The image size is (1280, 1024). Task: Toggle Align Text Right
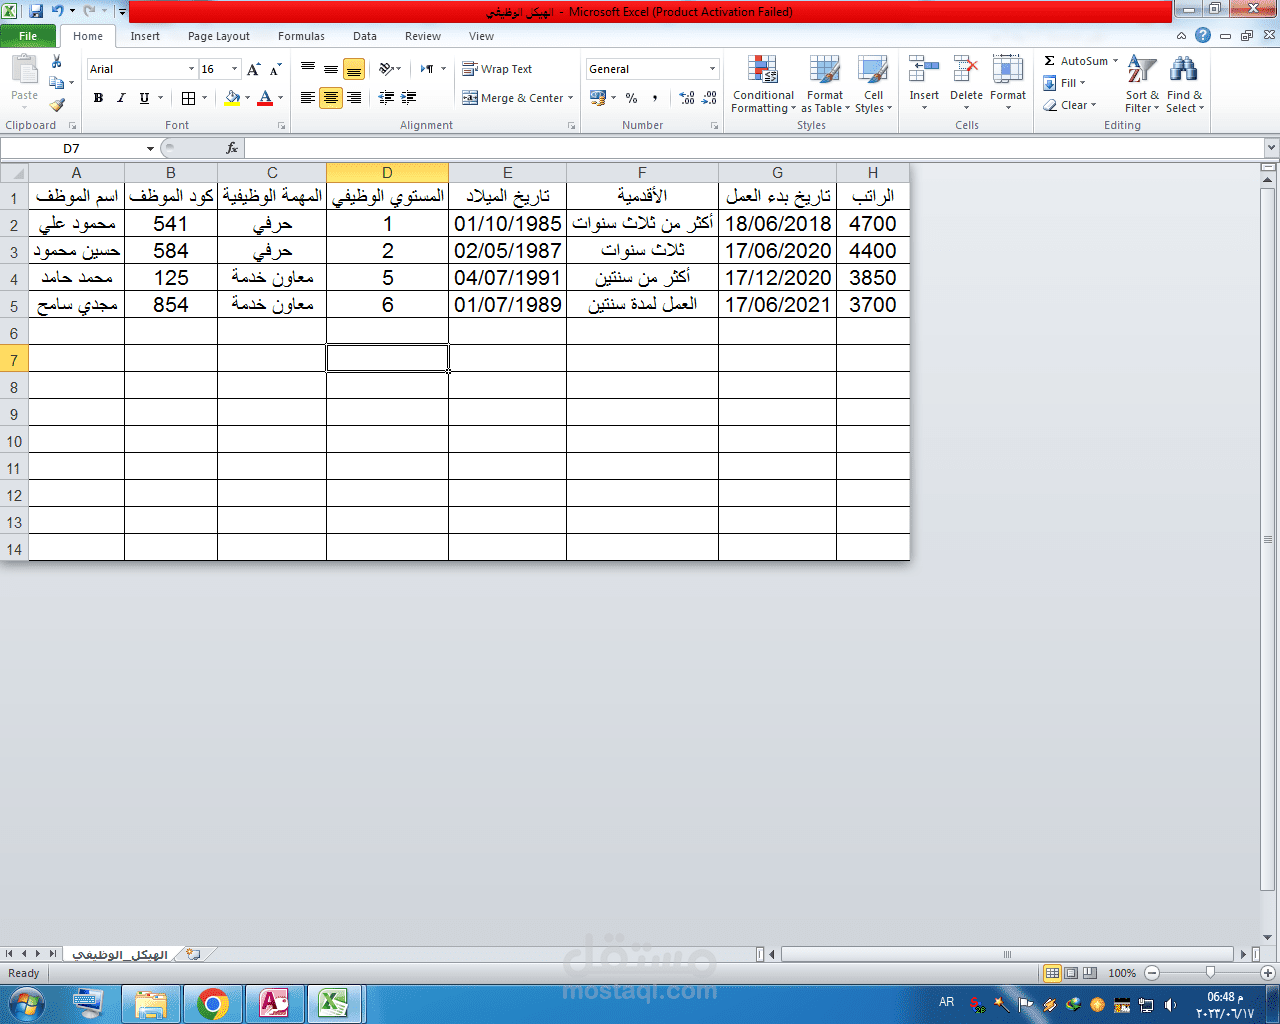click(x=354, y=98)
